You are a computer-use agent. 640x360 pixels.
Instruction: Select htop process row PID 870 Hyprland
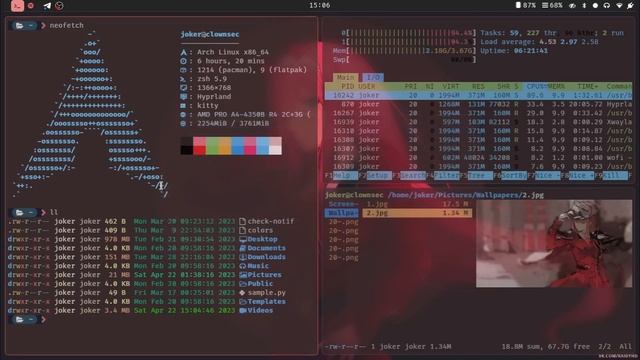pyautogui.click(x=478, y=104)
